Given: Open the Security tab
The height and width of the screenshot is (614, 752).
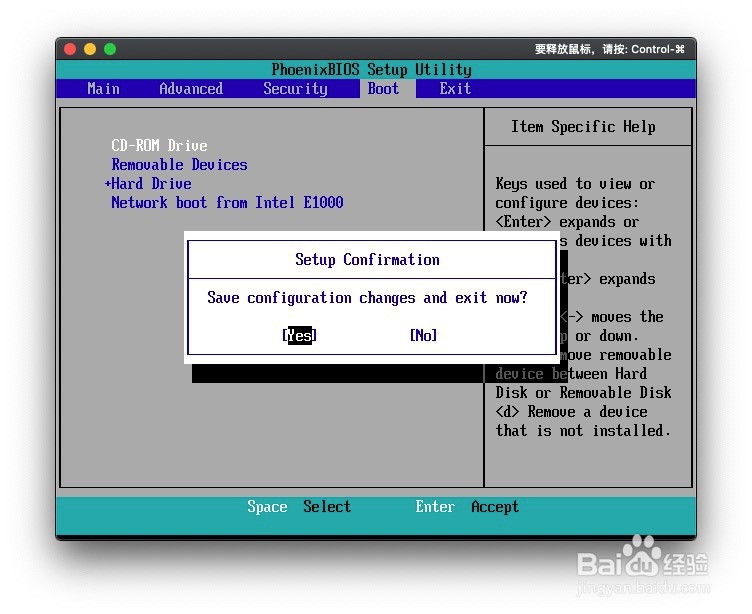Looking at the screenshot, I should (x=295, y=89).
